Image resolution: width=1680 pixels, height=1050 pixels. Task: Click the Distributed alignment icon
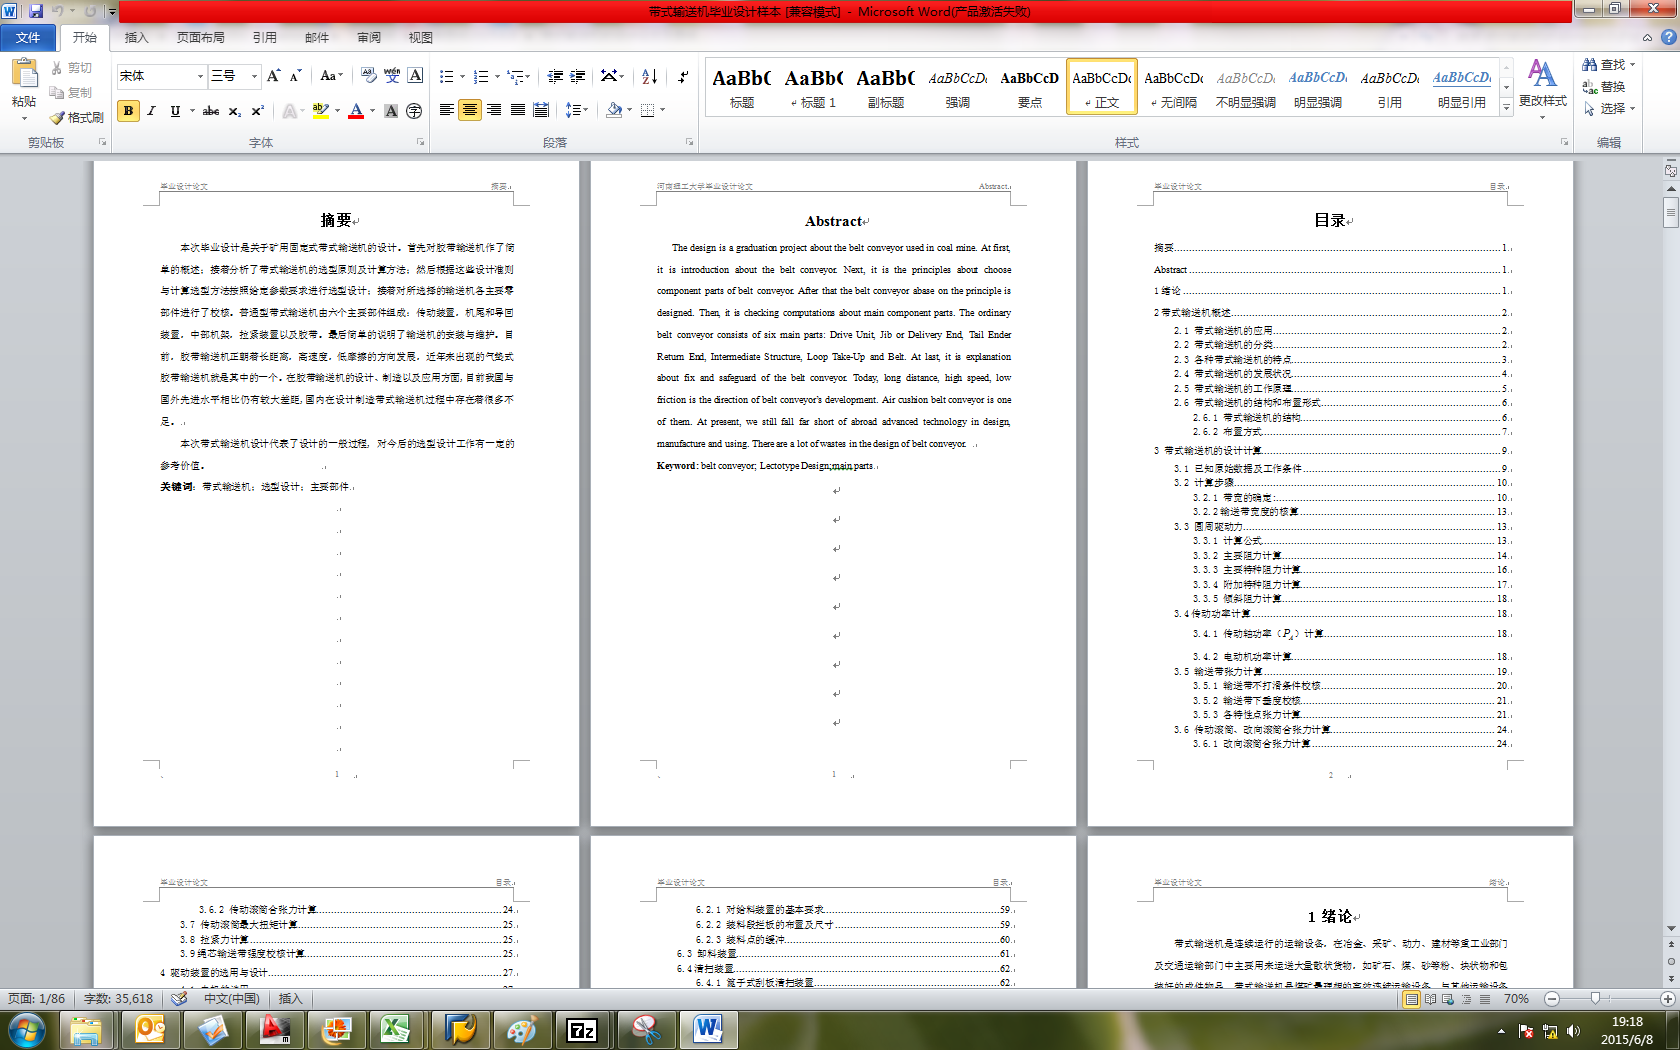pos(541,110)
